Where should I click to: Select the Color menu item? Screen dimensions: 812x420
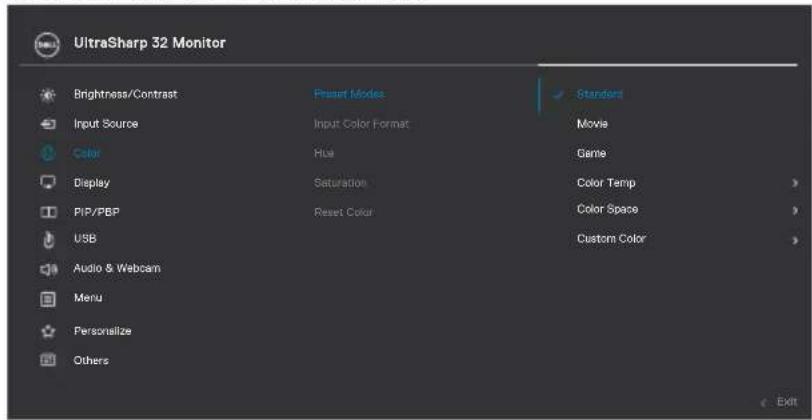(x=88, y=153)
